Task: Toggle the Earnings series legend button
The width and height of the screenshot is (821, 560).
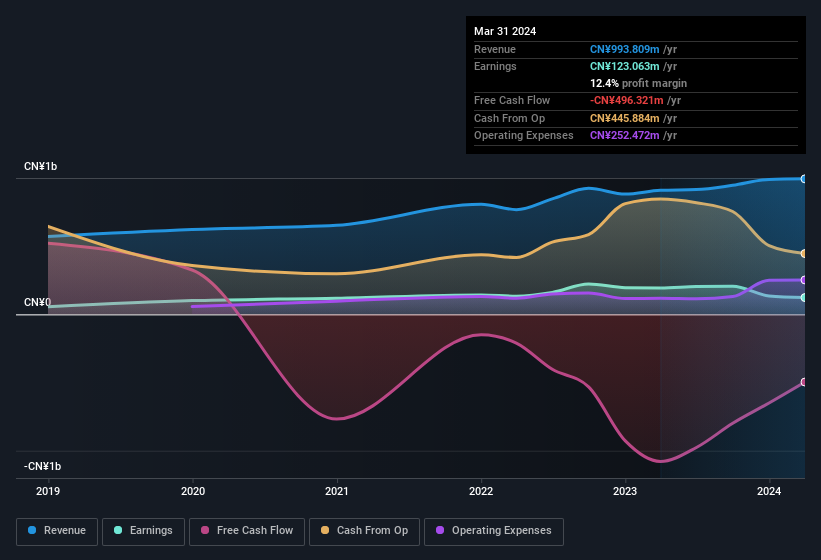Action: click(x=143, y=531)
